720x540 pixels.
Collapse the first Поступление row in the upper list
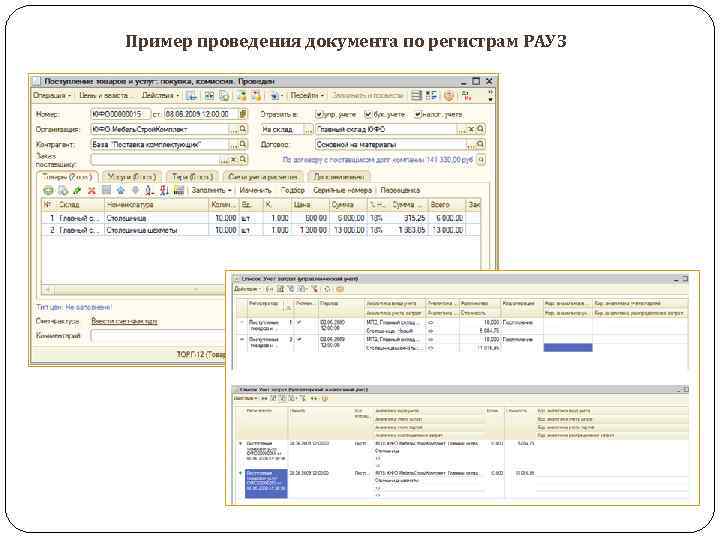click(x=242, y=322)
